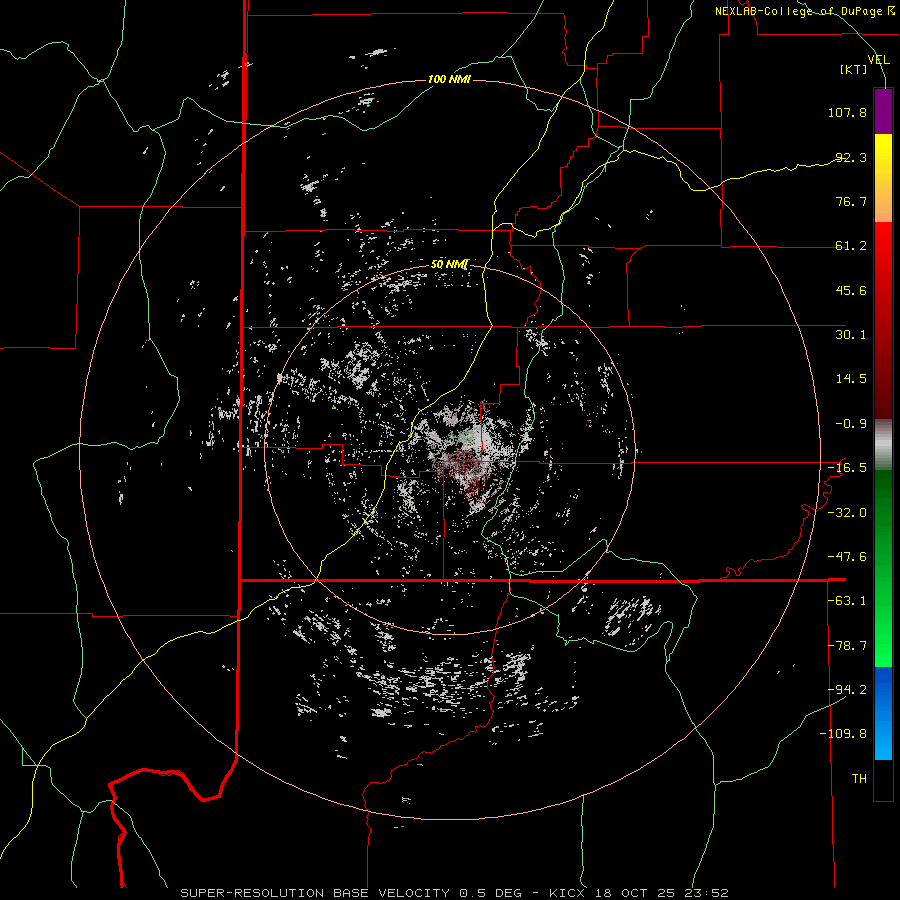
Task: Select the -63.1 legend value
Action: point(847,601)
